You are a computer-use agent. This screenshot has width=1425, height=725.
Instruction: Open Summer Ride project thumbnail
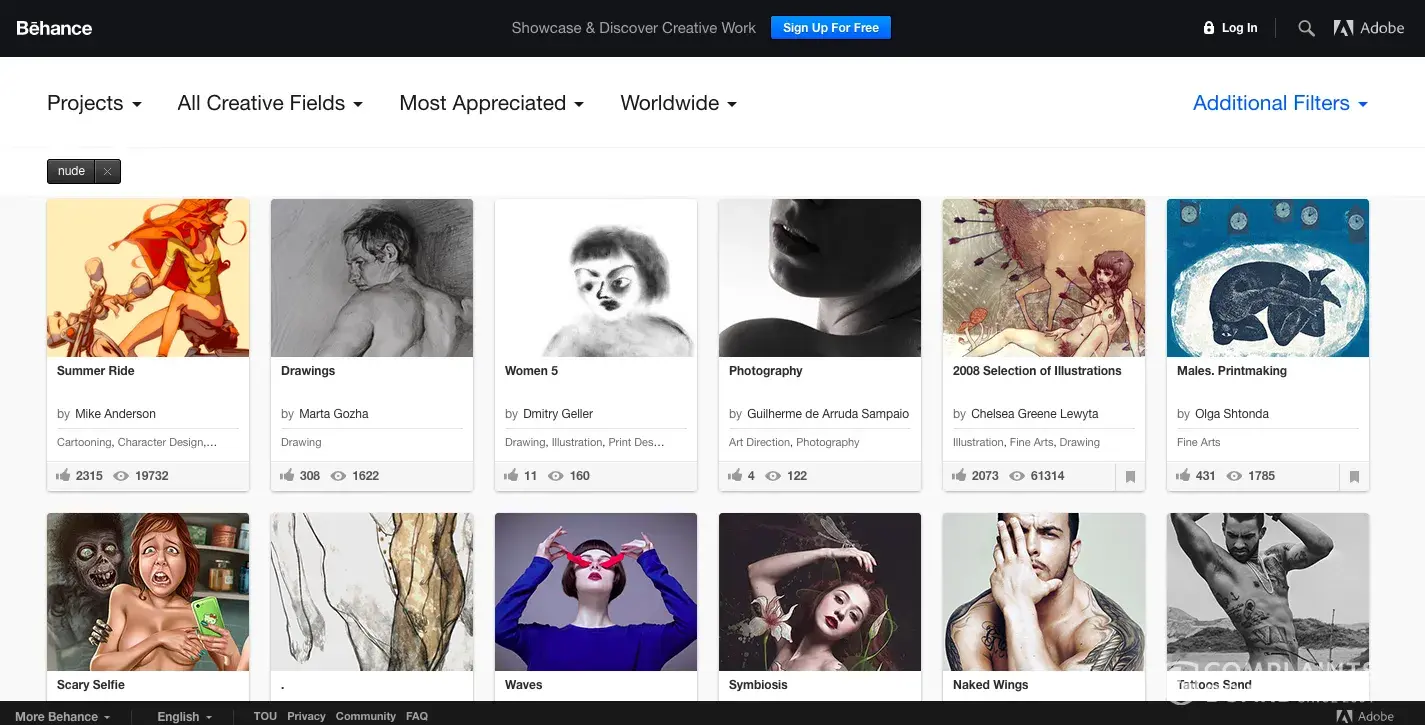[148, 278]
